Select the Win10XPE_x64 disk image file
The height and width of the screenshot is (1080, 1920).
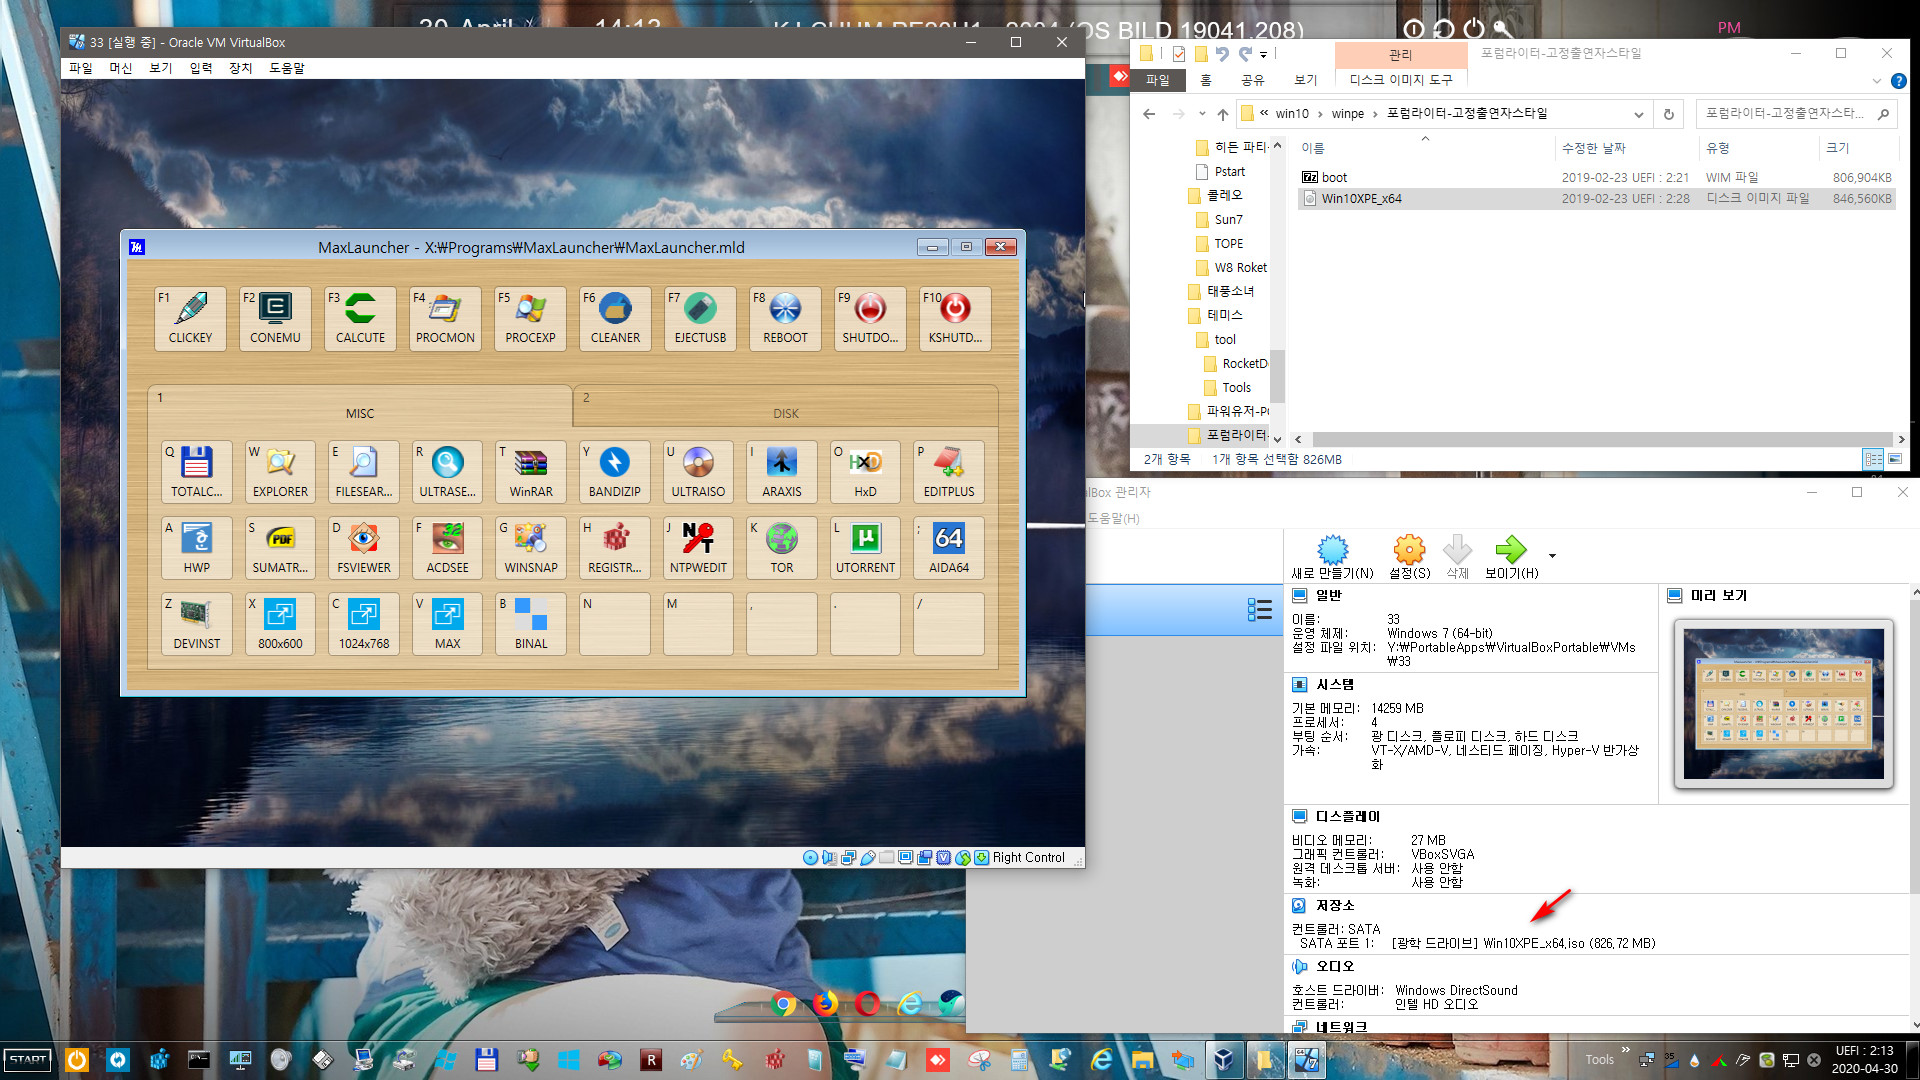click(x=1596, y=199)
